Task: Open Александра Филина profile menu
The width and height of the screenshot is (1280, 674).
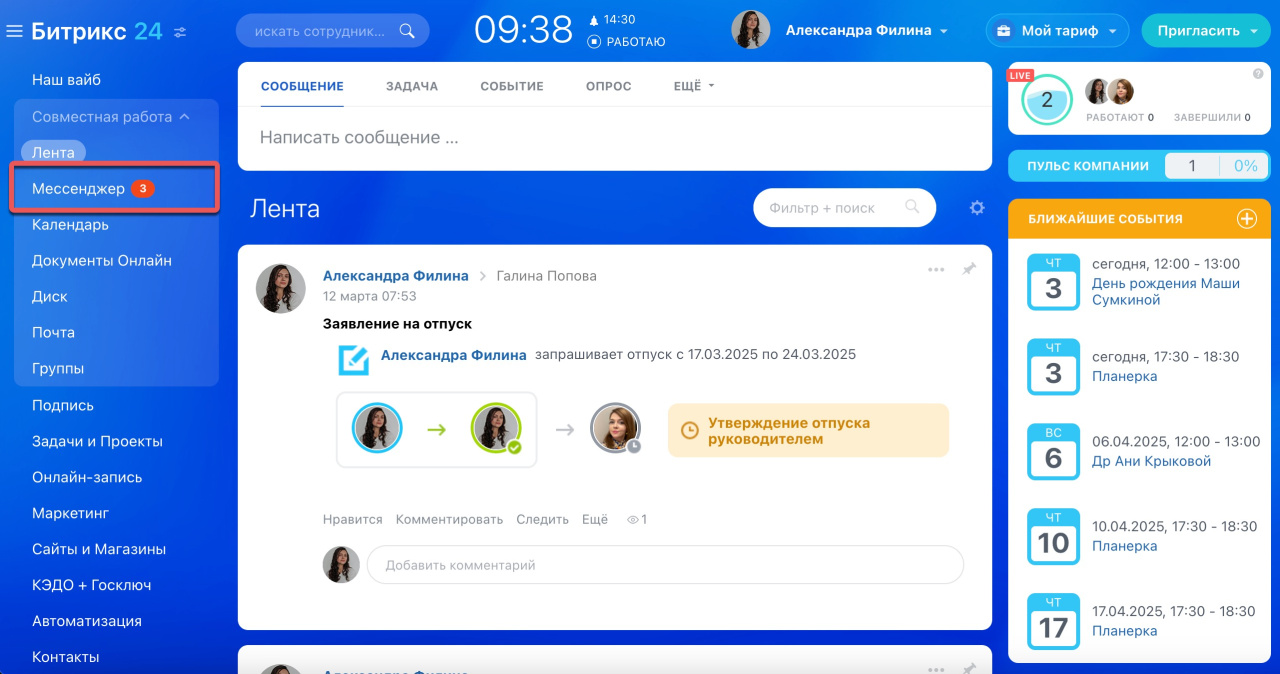Action: click(x=865, y=31)
